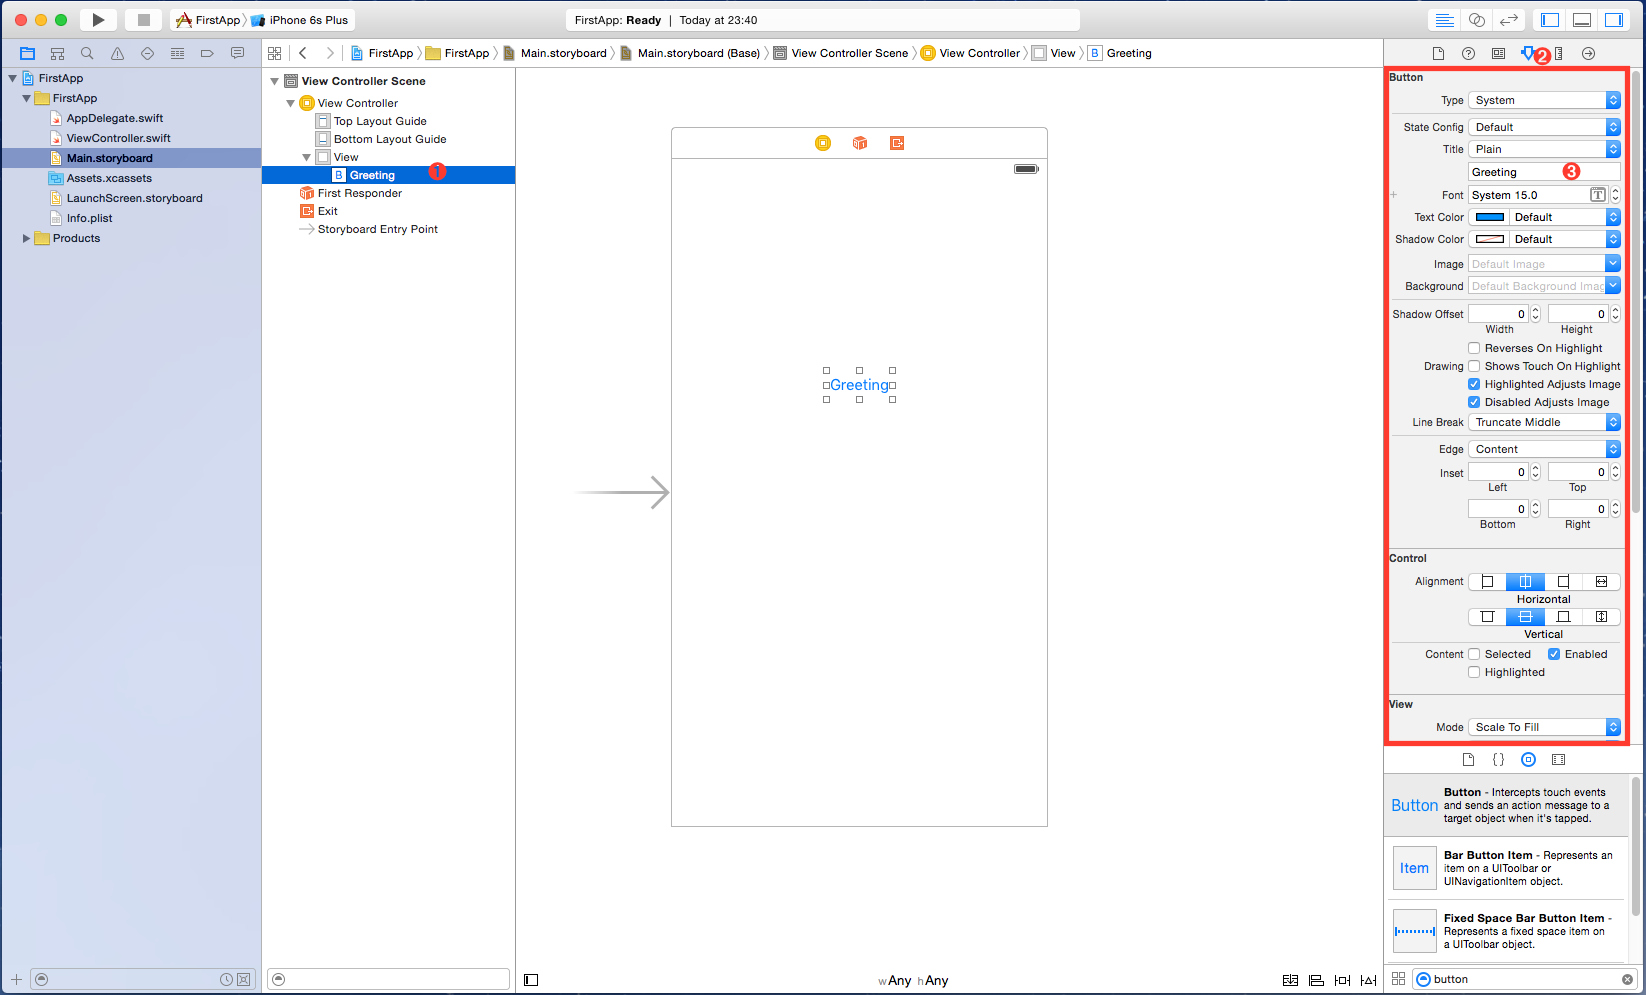Viewport: 1646px width, 995px height.
Task: Click the Stop button in toolbar
Action: (x=143, y=20)
